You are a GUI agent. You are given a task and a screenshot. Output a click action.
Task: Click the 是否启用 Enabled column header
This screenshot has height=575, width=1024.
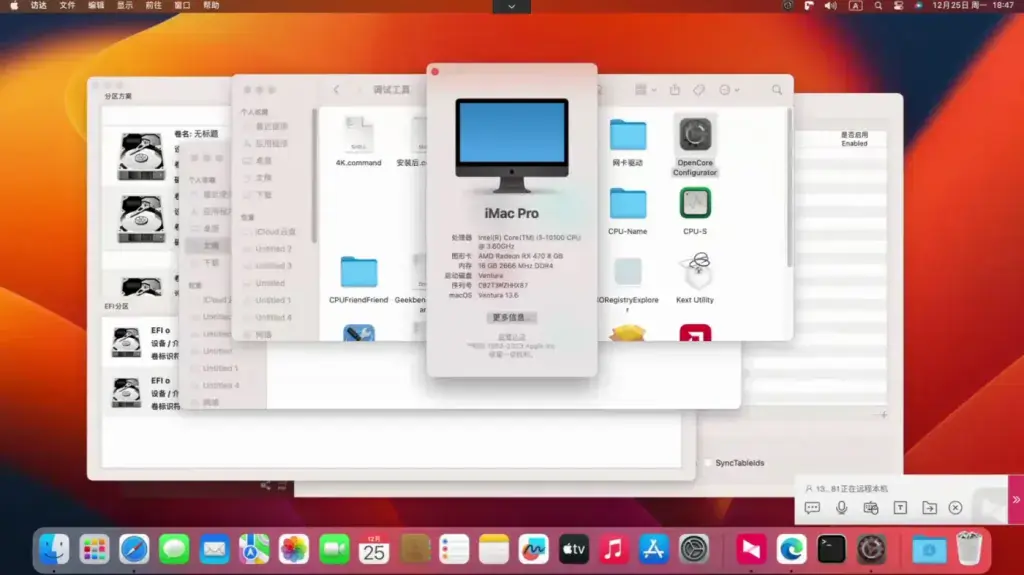854,139
